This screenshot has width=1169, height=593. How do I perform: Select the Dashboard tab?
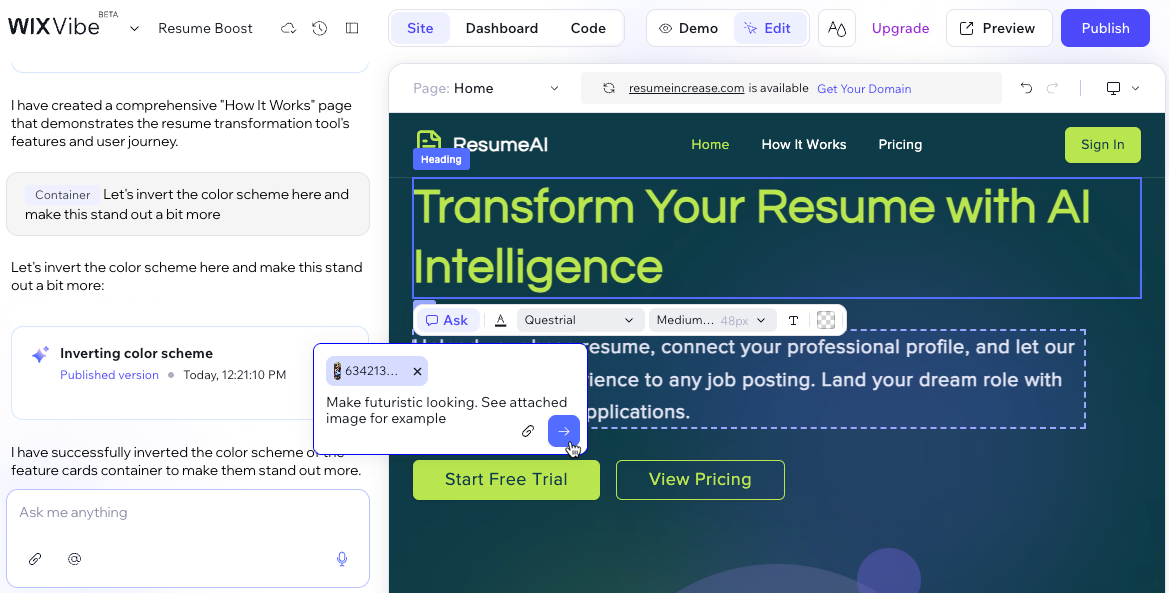(x=502, y=28)
